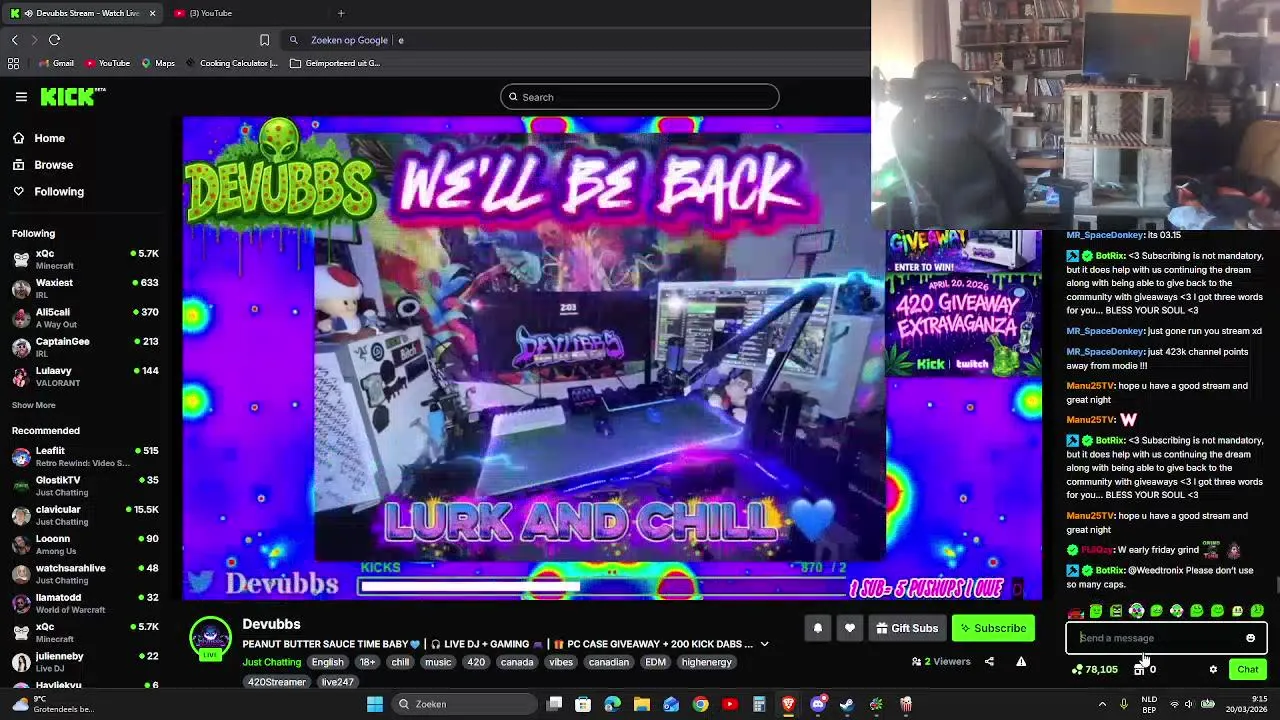Open chat settings gear
The image size is (1280, 720).
tap(1213, 669)
